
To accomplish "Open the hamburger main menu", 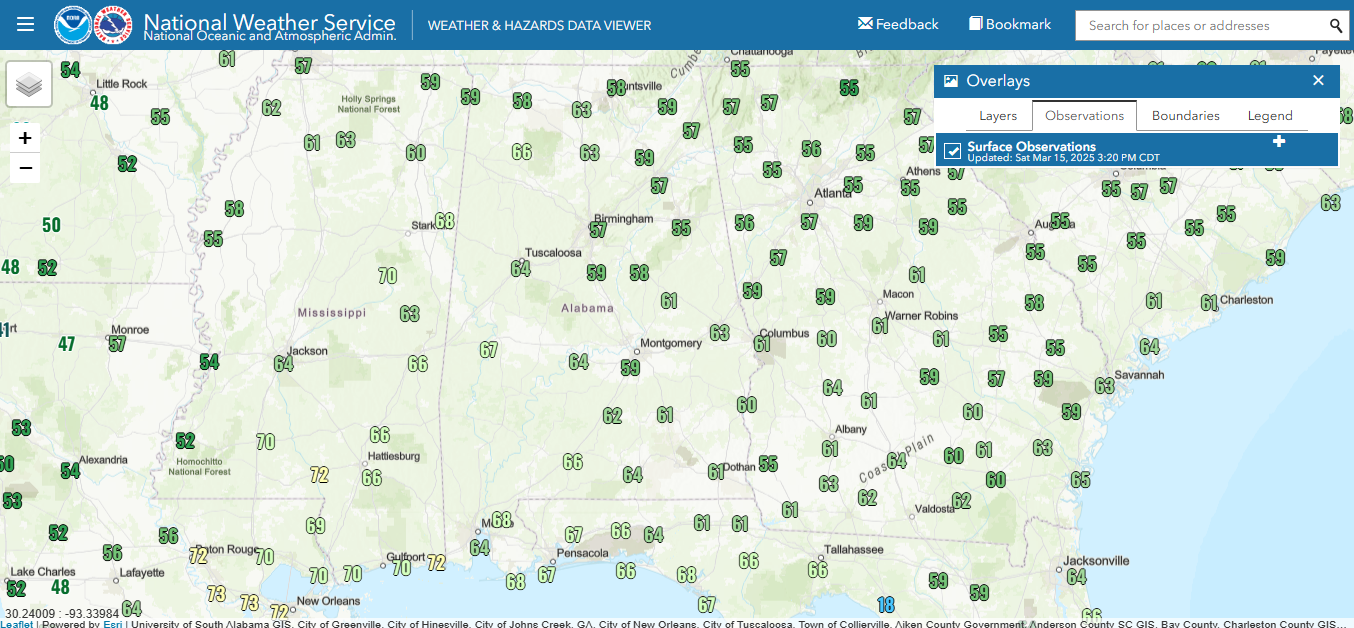I will [x=26, y=24].
